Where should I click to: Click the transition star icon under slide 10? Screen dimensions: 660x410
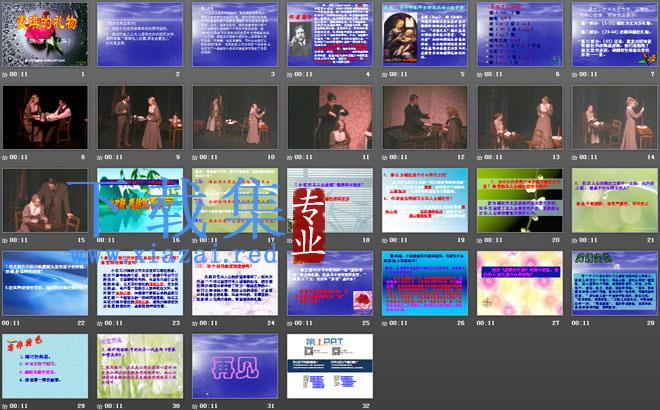tap(195, 157)
